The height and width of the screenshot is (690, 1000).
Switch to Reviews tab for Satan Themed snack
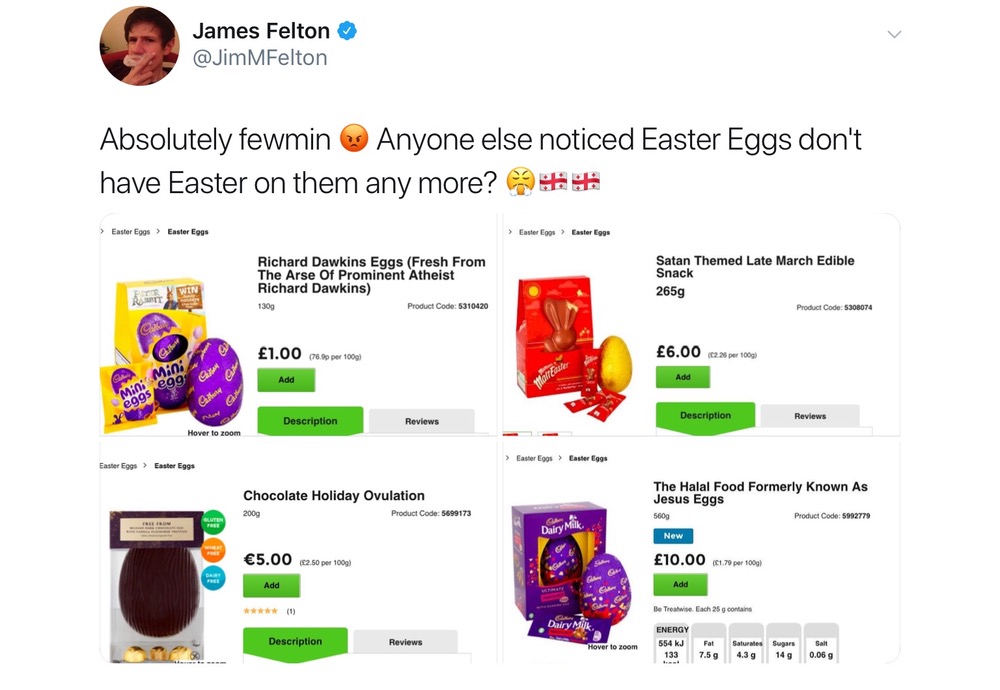pyautogui.click(x=809, y=416)
